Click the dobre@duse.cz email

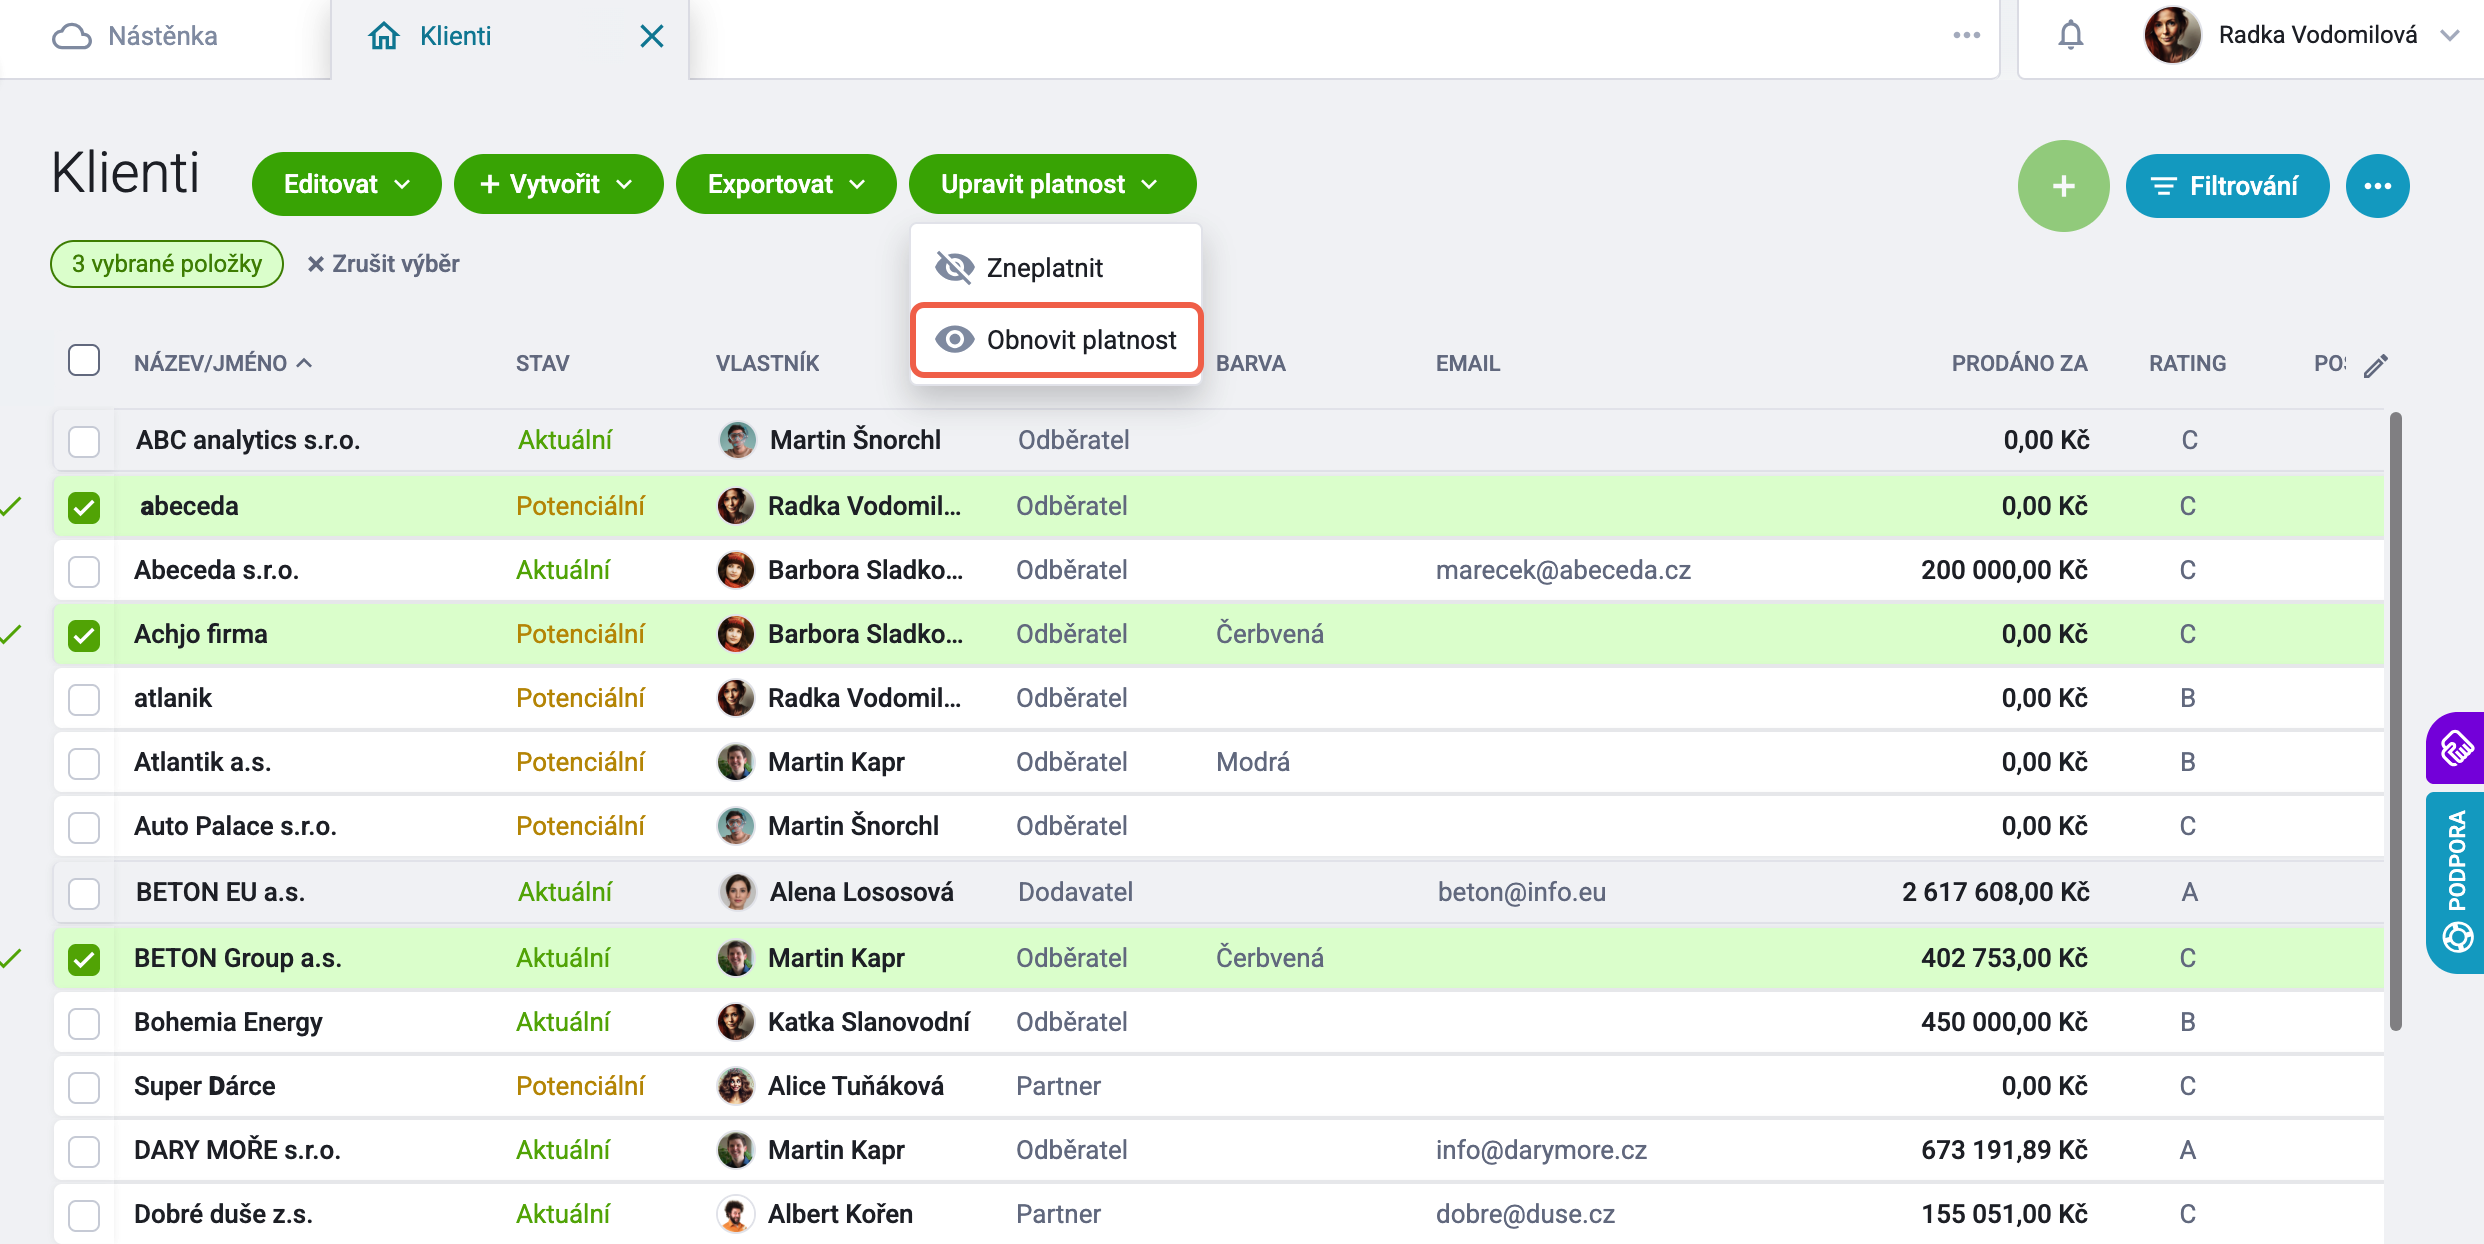1525,1214
